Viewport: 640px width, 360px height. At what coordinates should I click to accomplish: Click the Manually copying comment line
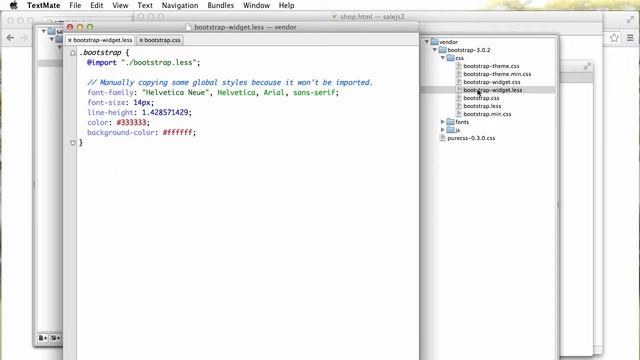coord(230,82)
